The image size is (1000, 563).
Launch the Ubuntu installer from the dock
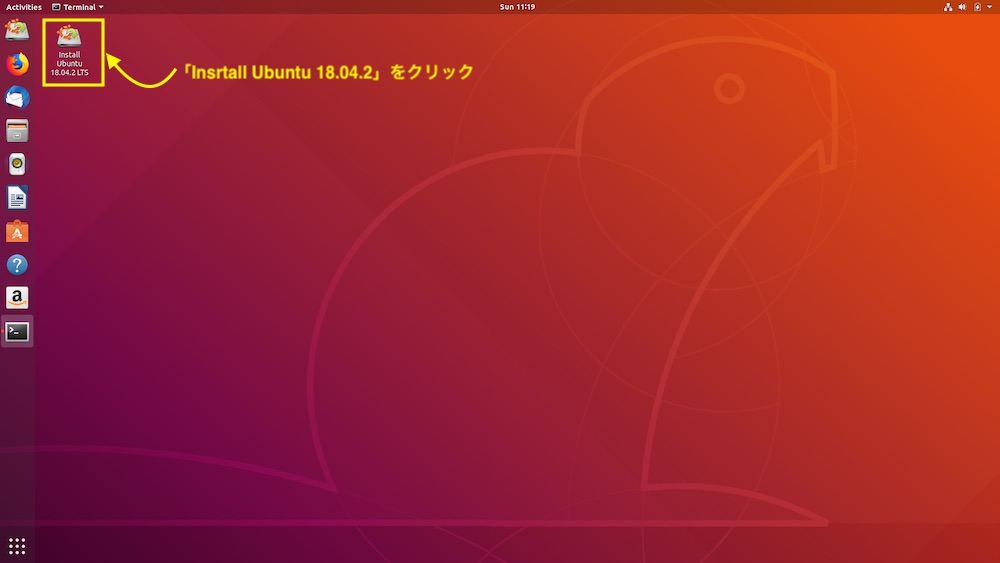pyautogui.click(x=17, y=30)
